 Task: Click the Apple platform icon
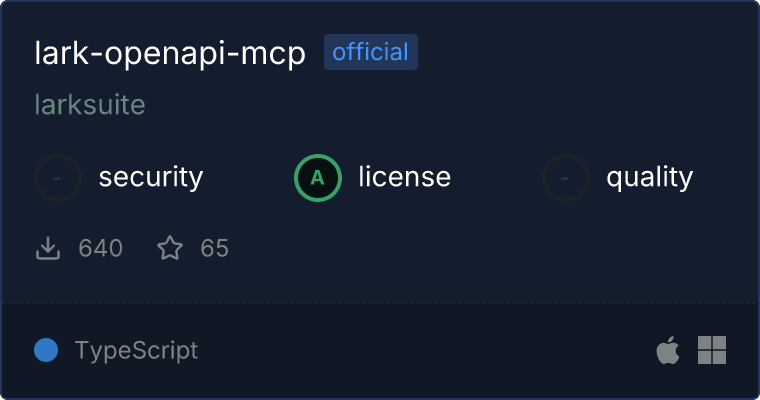pyautogui.click(x=668, y=350)
